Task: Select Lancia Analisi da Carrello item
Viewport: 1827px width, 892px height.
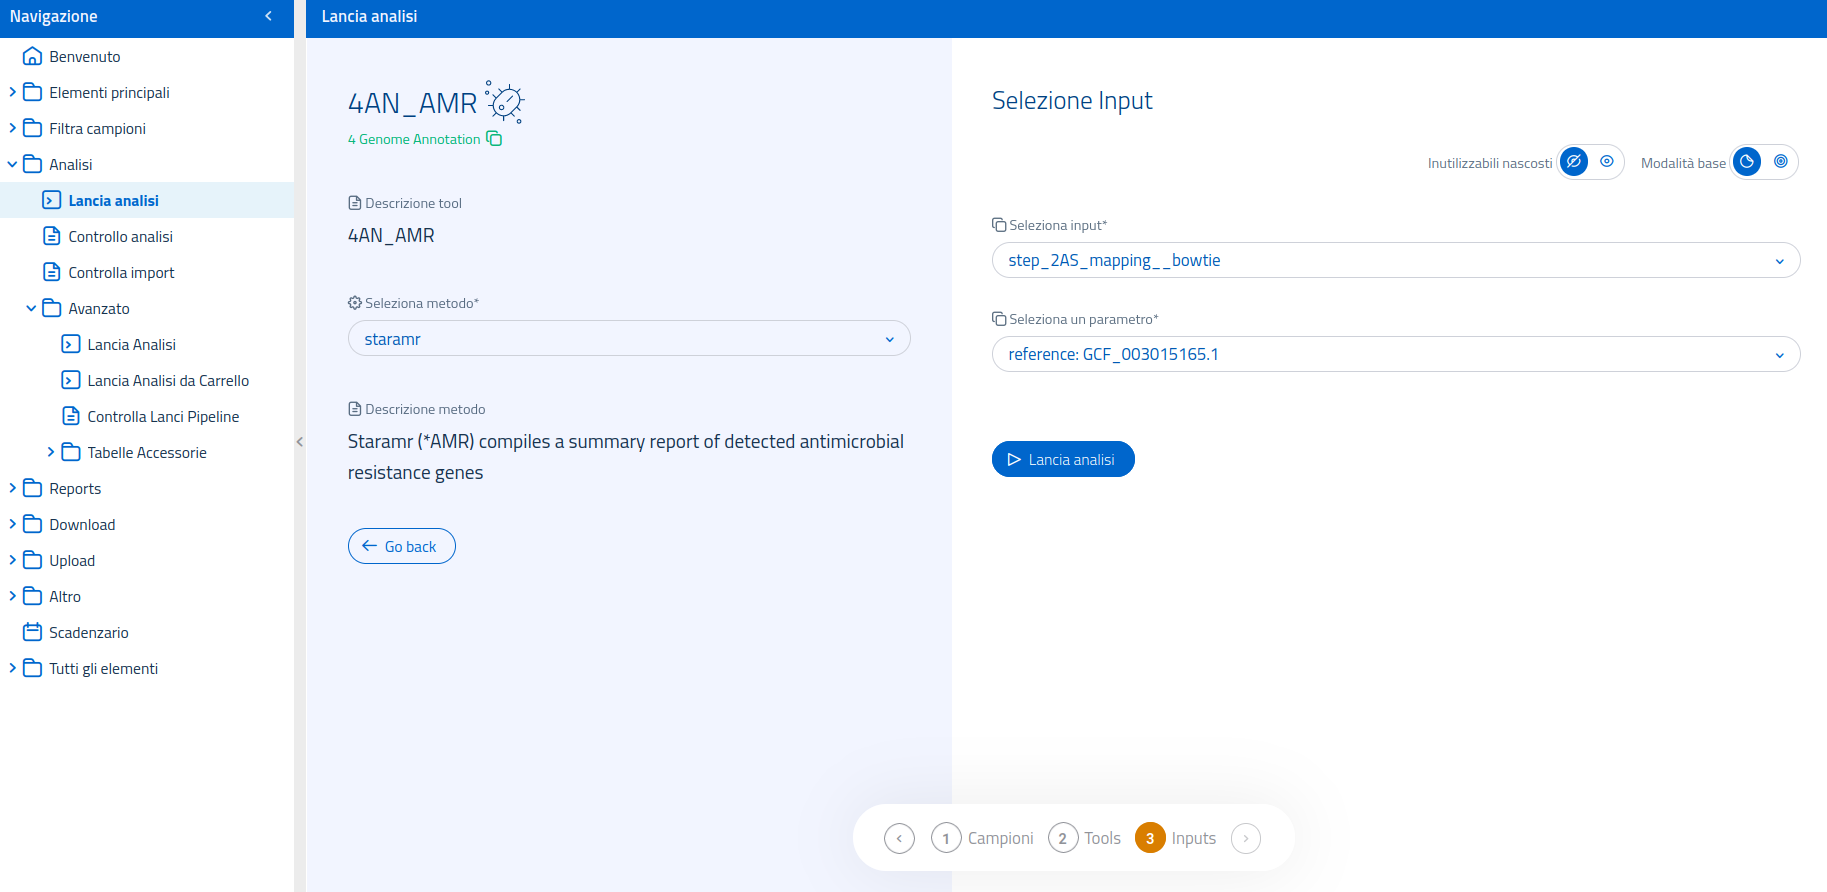Action: [168, 381]
